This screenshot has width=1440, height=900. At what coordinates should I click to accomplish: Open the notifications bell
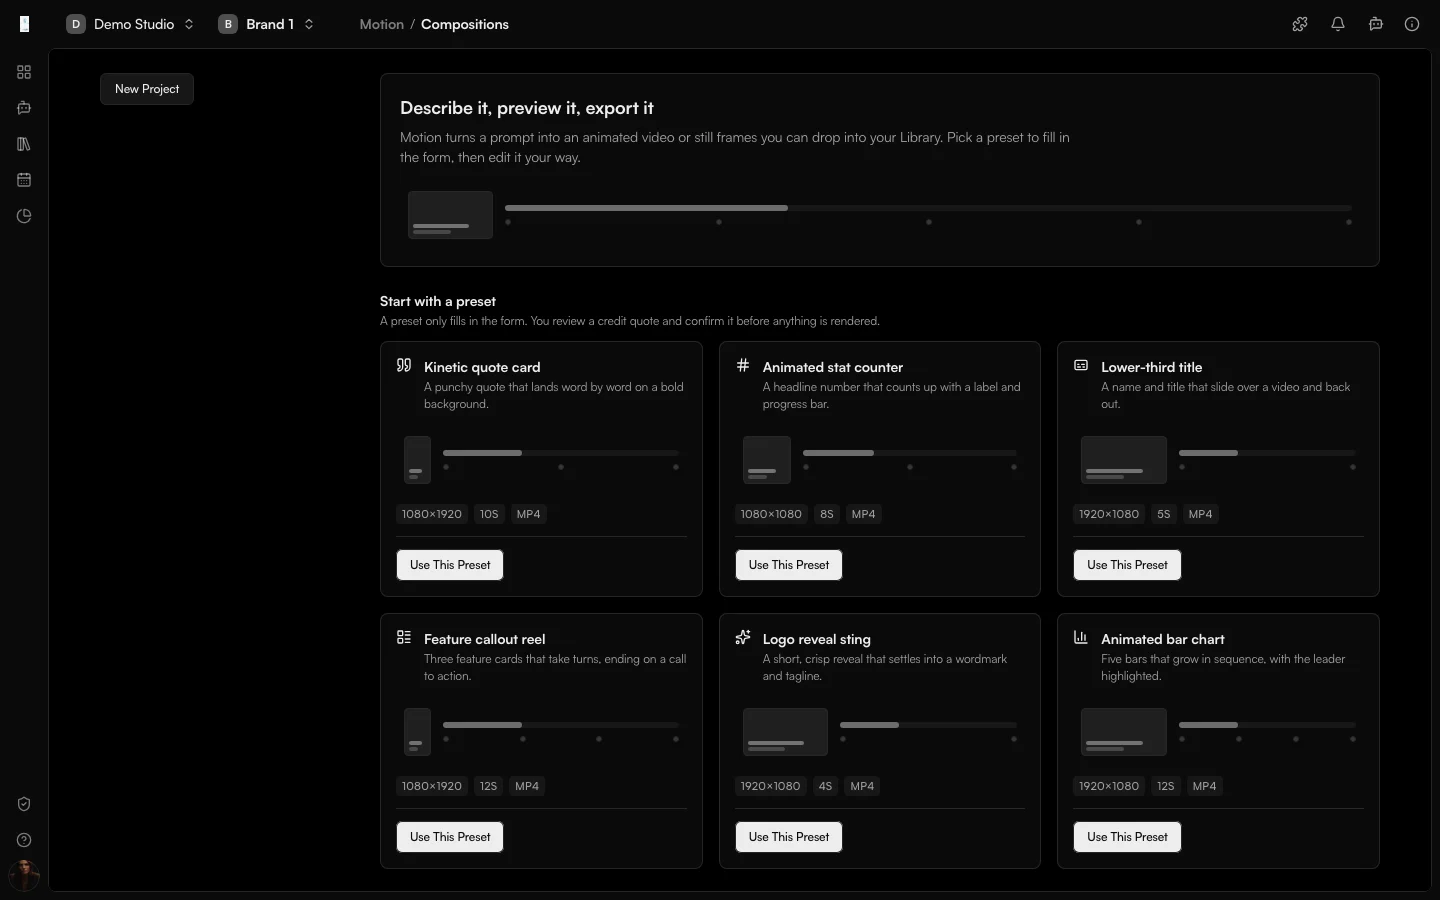pyautogui.click(x=1338, y=24)
